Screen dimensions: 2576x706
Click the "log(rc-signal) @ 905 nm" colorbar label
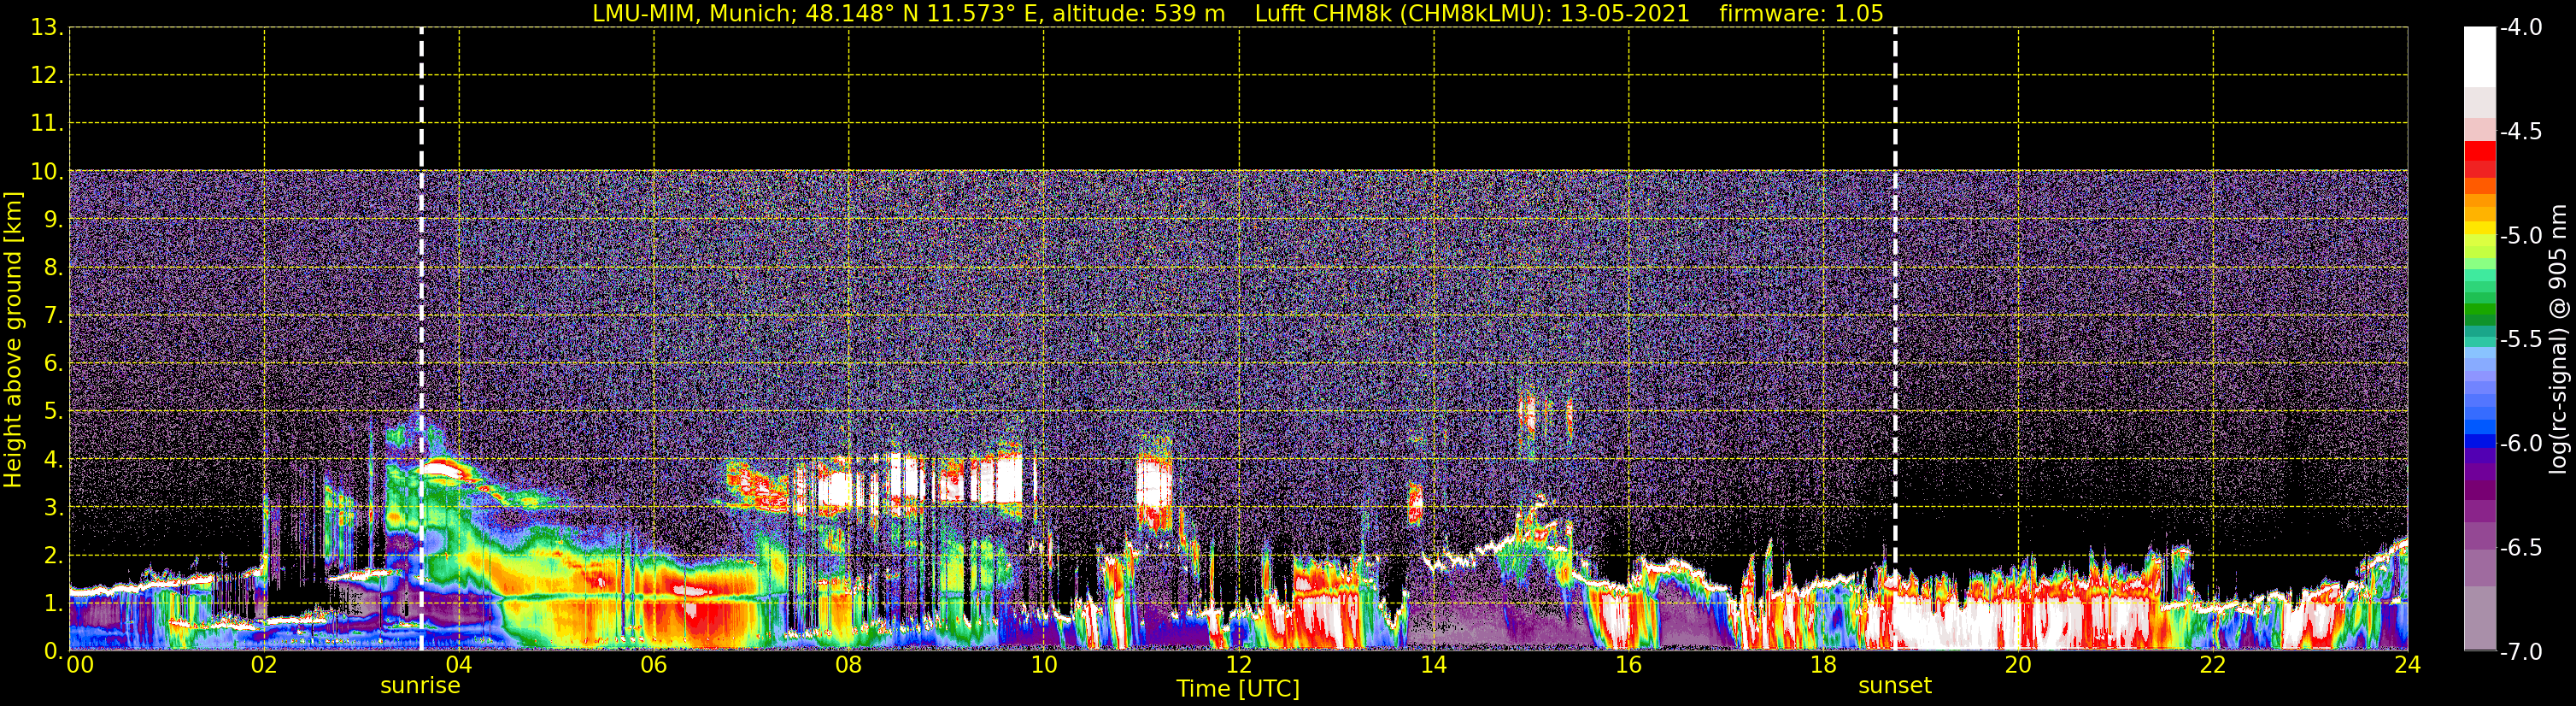tap(2558, 339)
